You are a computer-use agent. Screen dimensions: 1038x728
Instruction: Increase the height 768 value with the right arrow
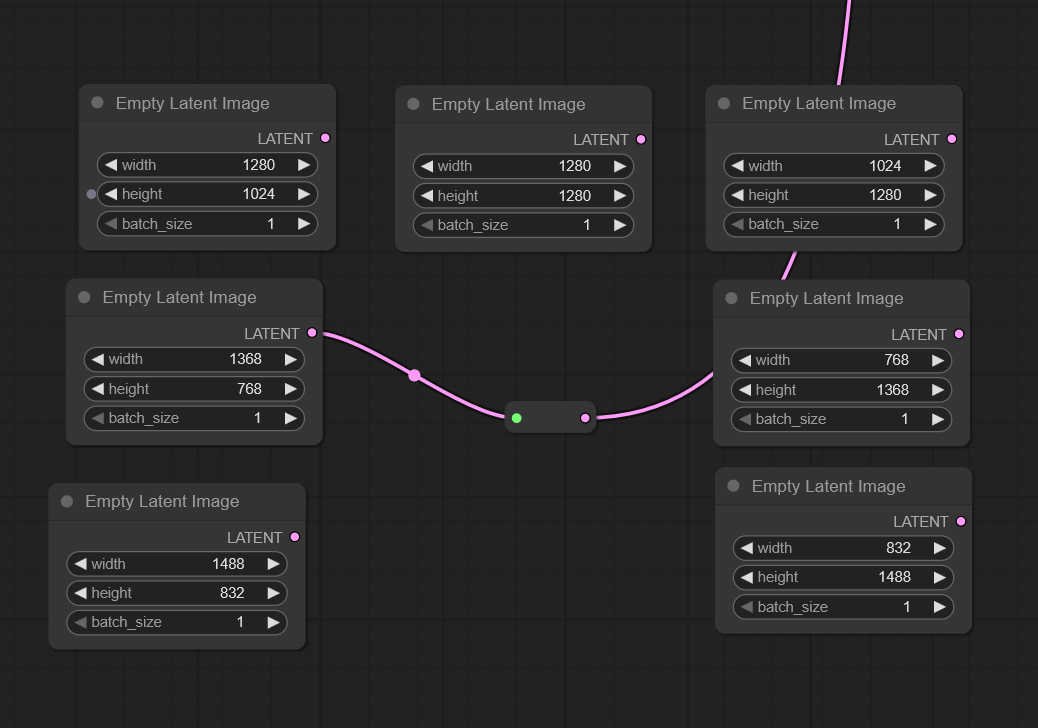pos(291,388)
